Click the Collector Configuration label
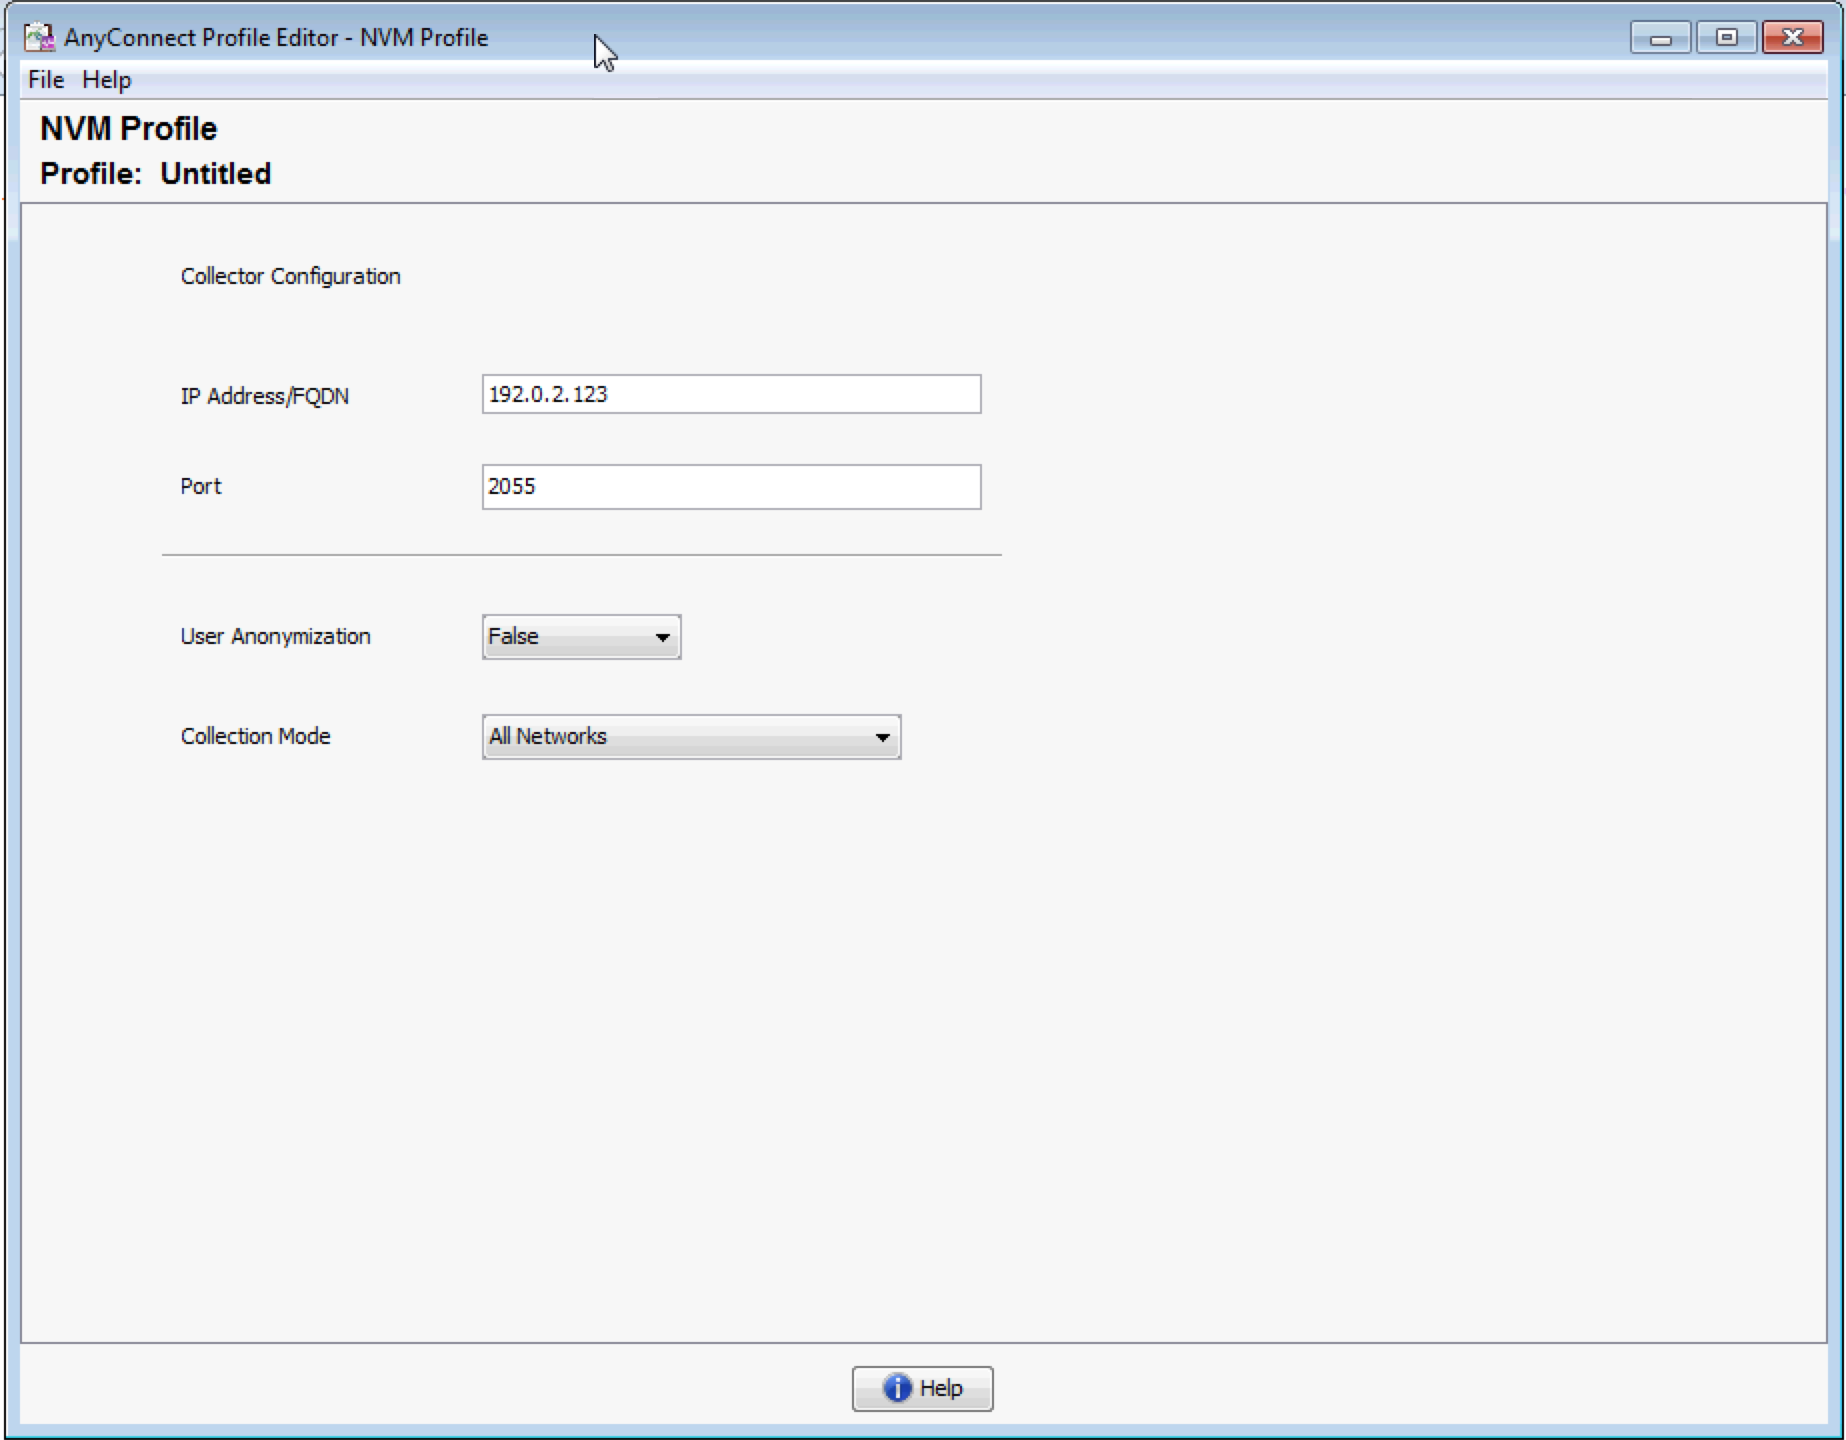Image resolution: width=1846 pixels, height=1440 pixels. pyautogui.click(x=290, y=276)
